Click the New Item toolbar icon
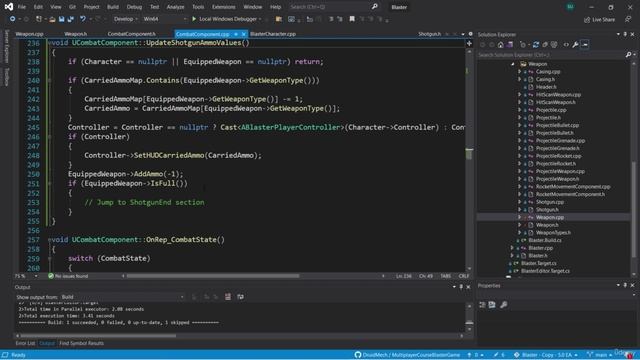640x360 pixels. [39, 19]
